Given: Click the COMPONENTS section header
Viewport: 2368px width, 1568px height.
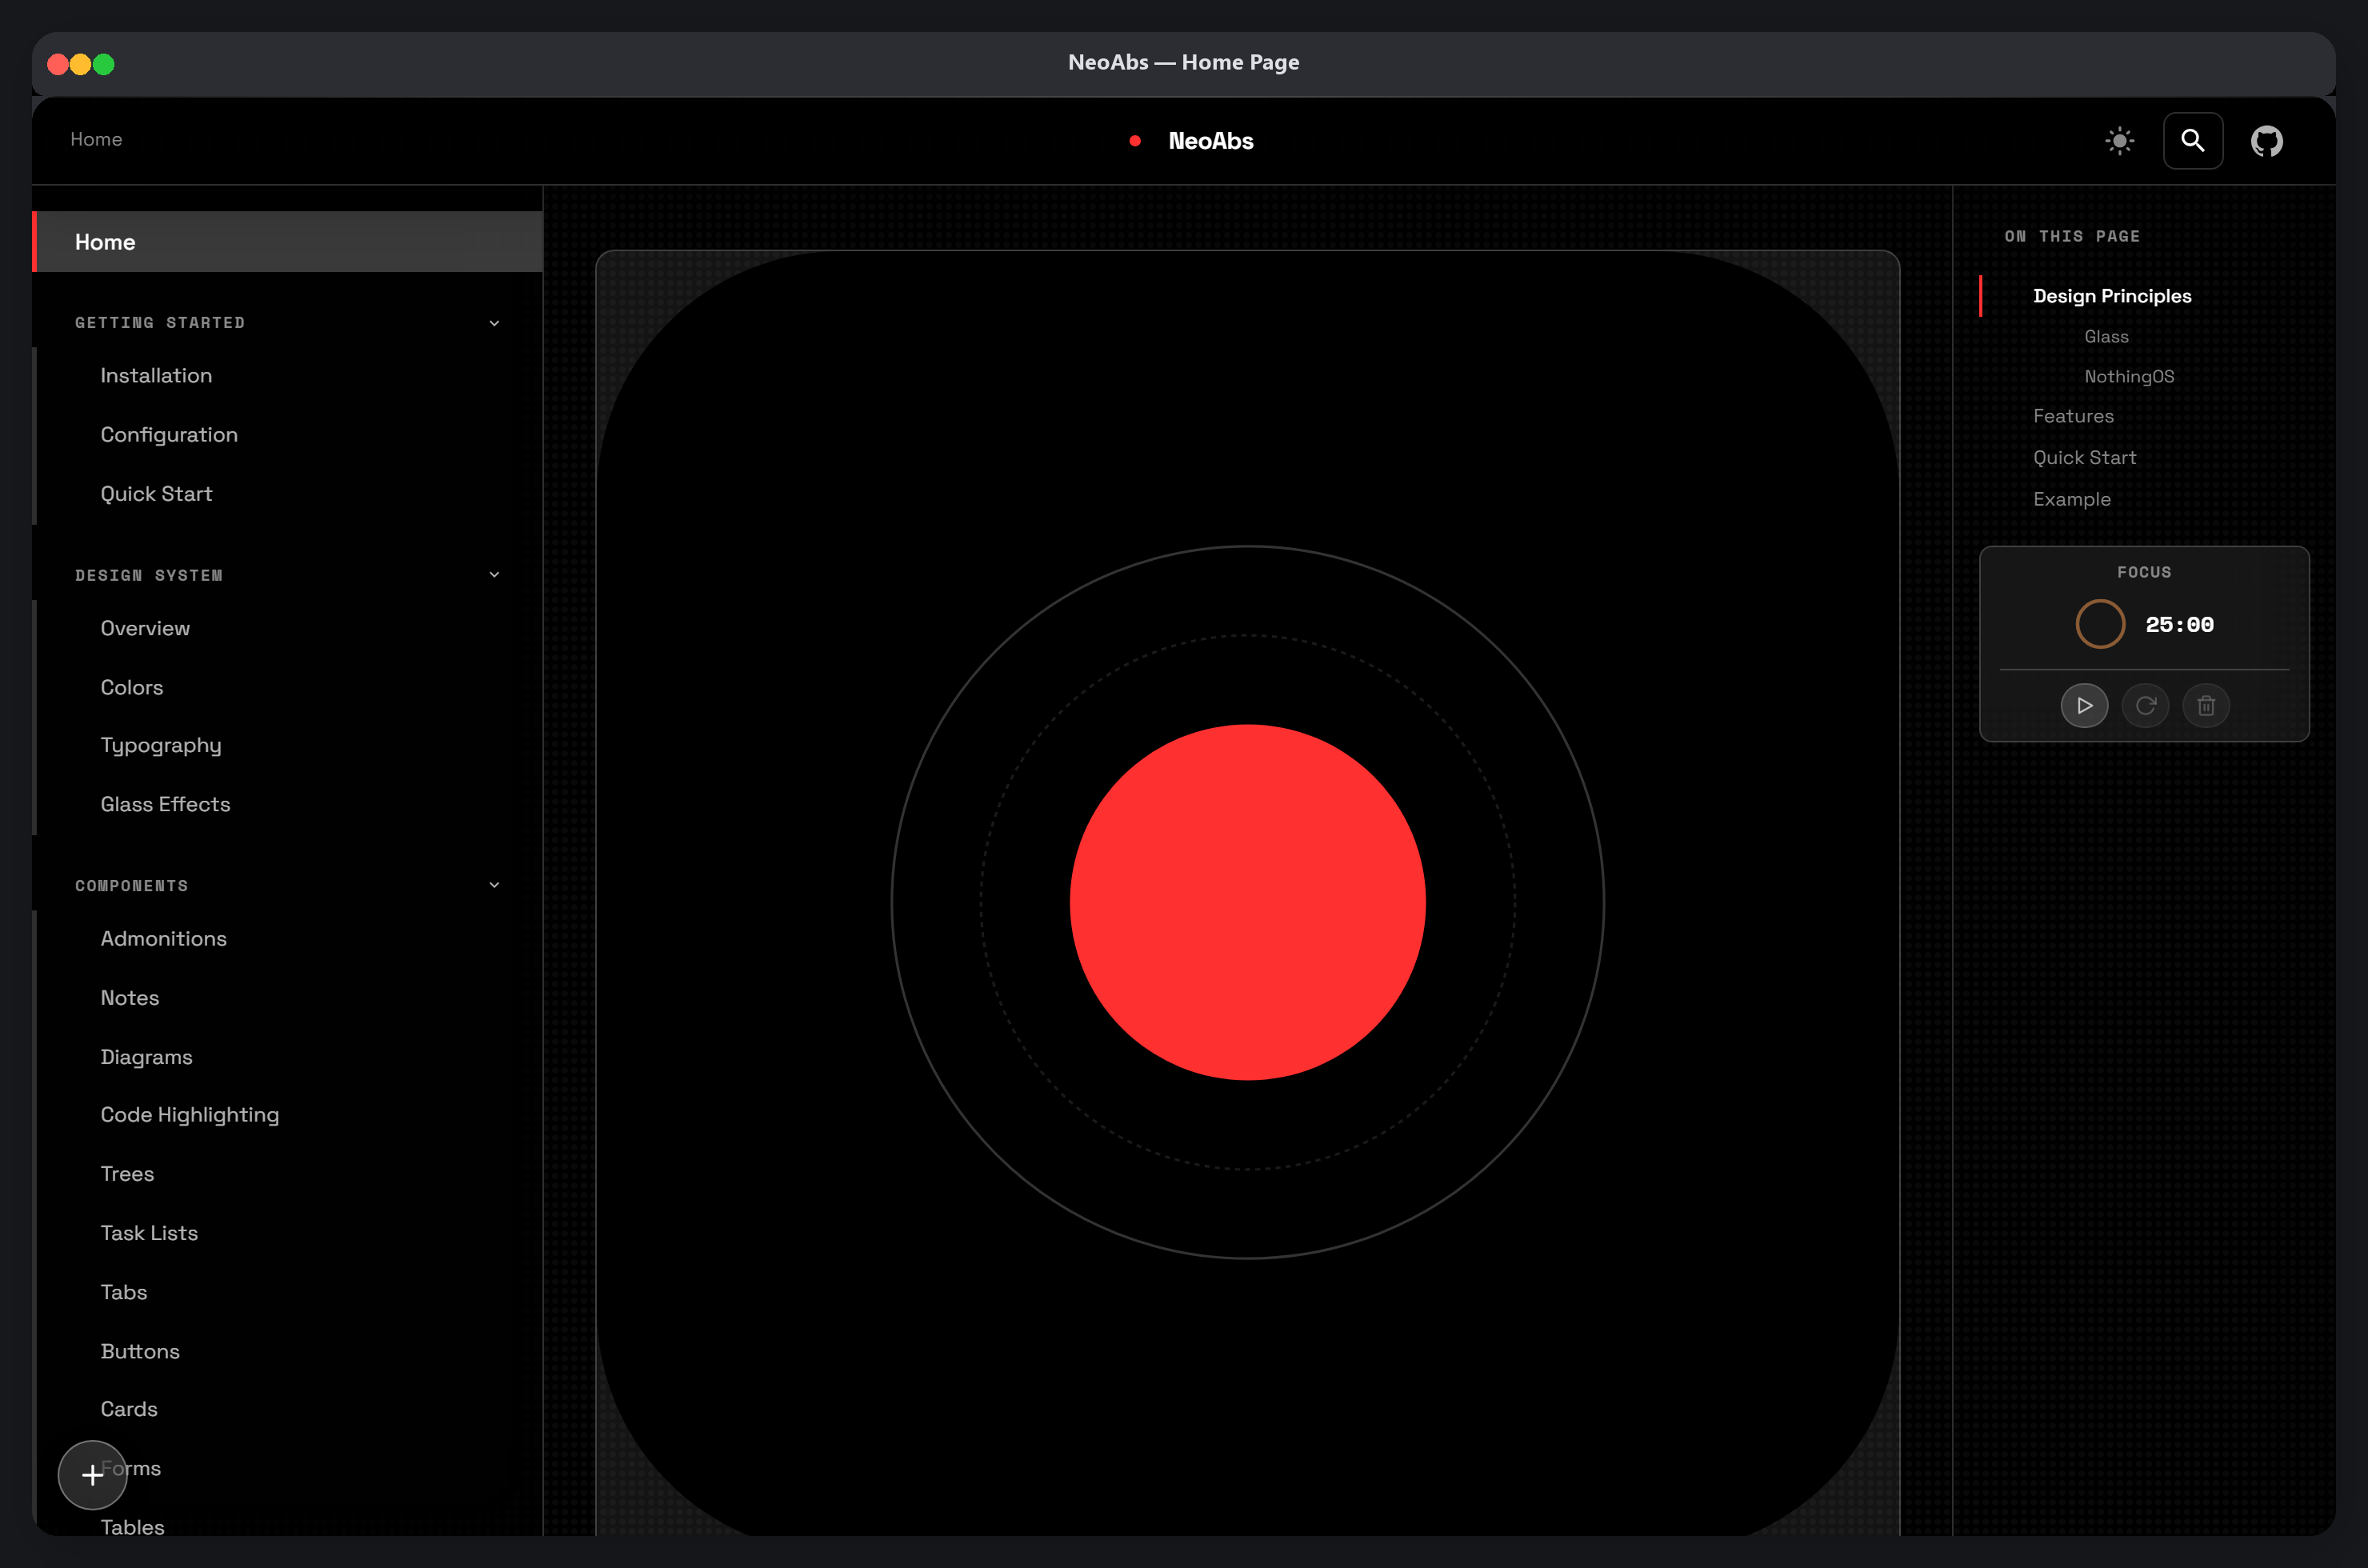Looking at the screenshot, I should 131,886.
